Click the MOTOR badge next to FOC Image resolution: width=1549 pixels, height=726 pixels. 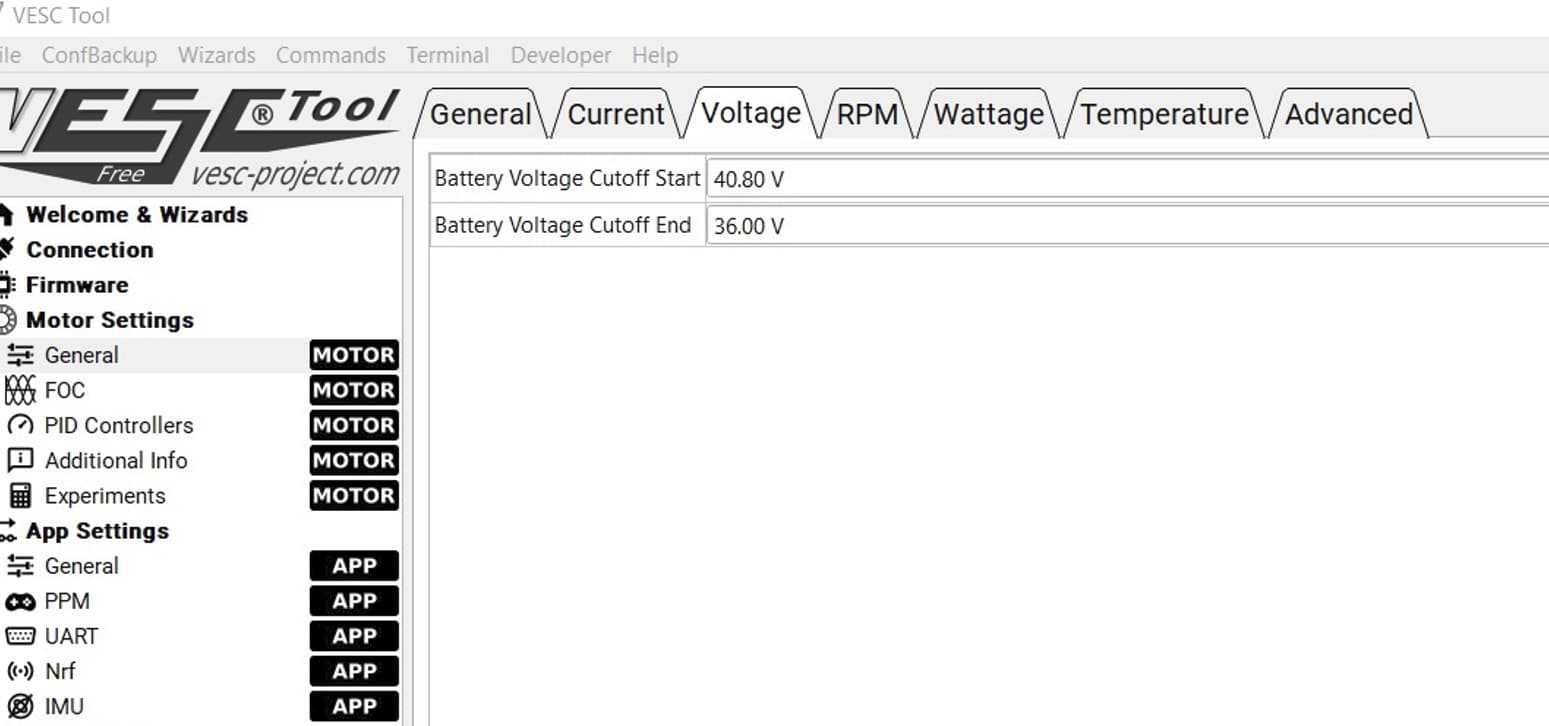(x=354, y=390)
